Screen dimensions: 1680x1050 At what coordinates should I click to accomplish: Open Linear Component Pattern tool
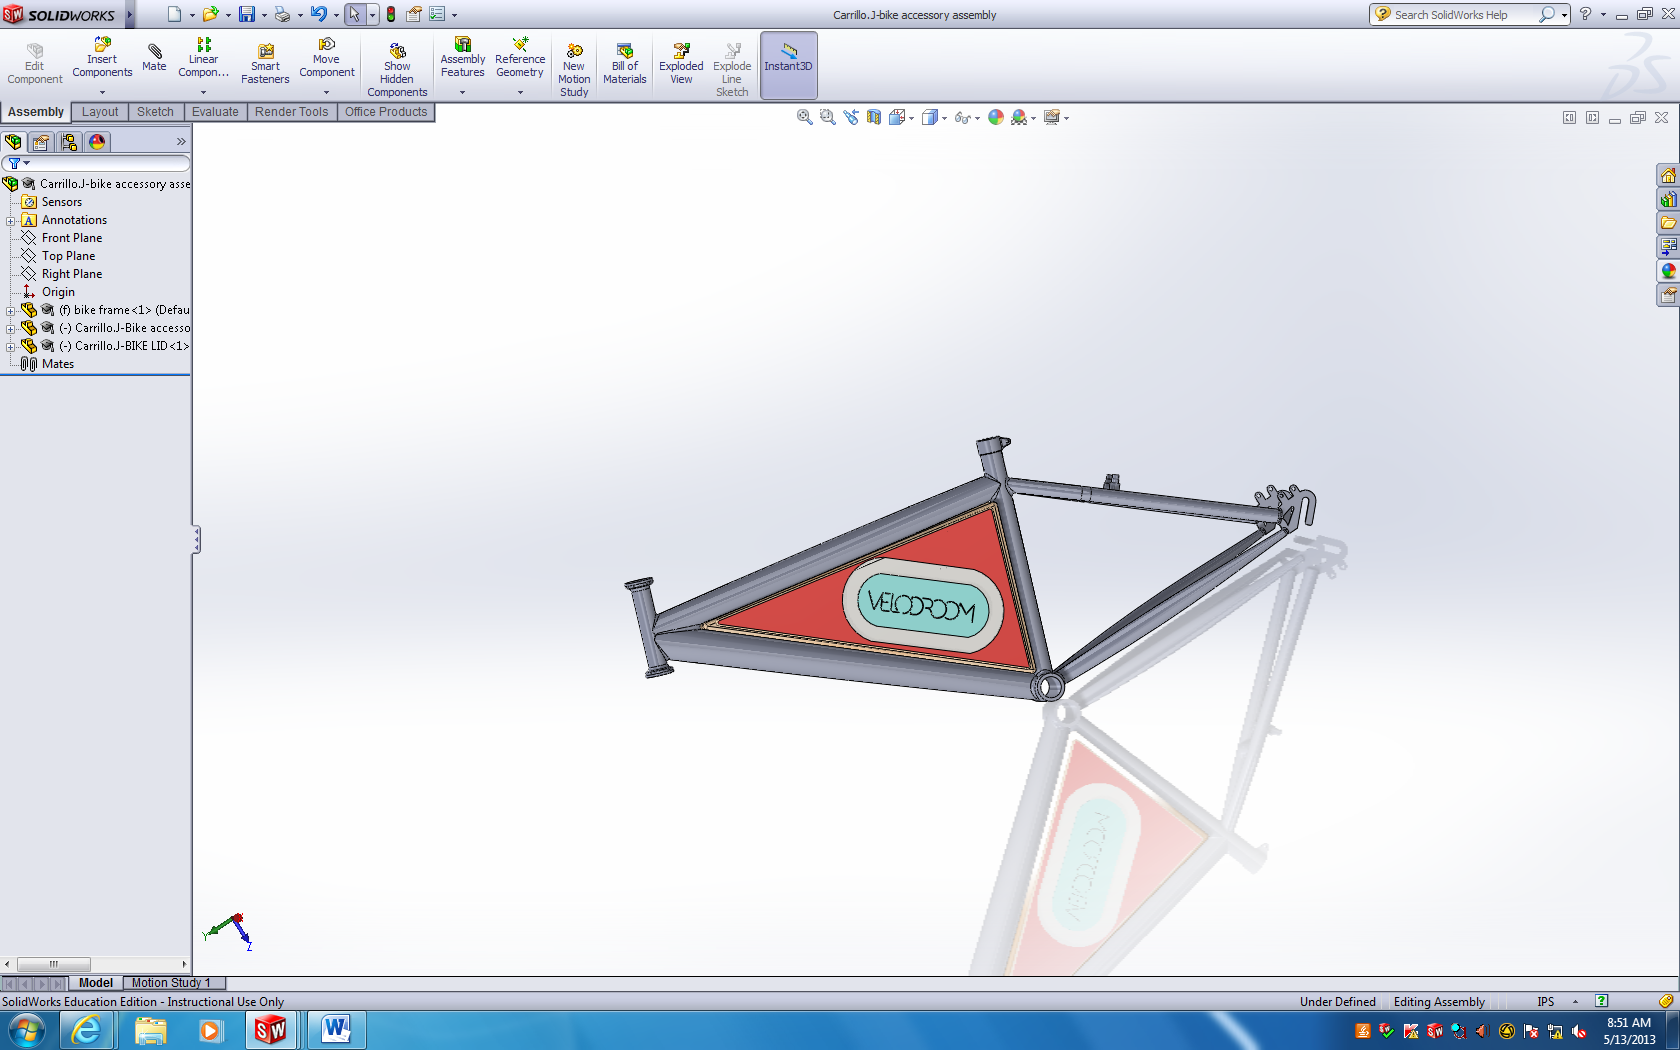pyautogui.click(x=203, y=59)
